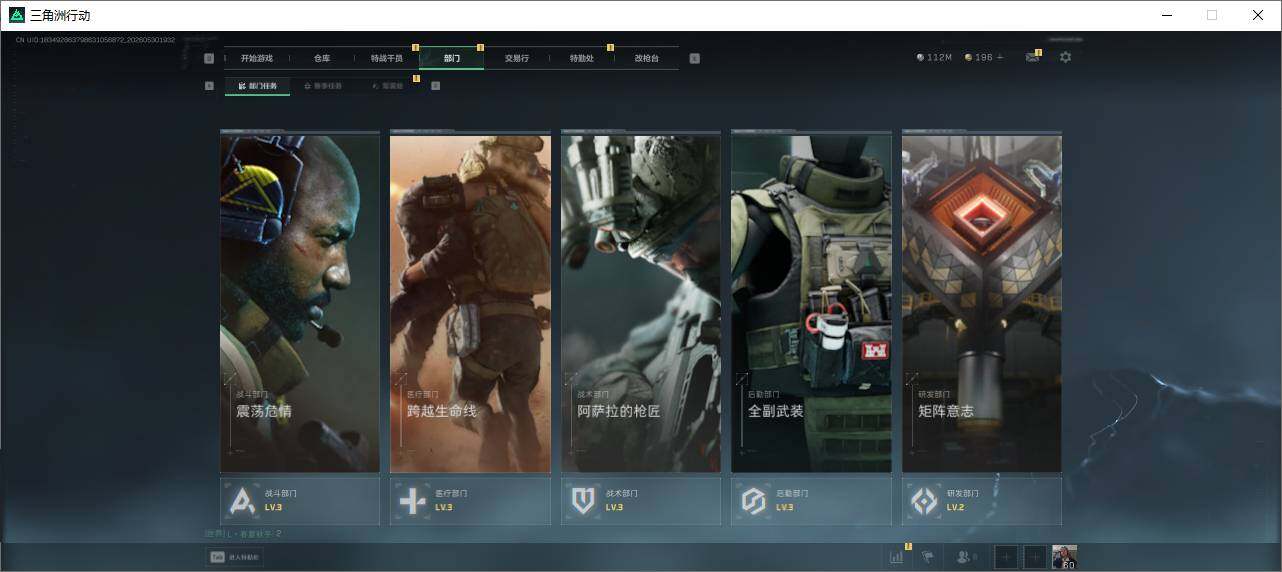Click the logistics department hexagon emblem icon
Image resolution: width=1282 pixels, height=572 pixels.
tap(753, 501)
